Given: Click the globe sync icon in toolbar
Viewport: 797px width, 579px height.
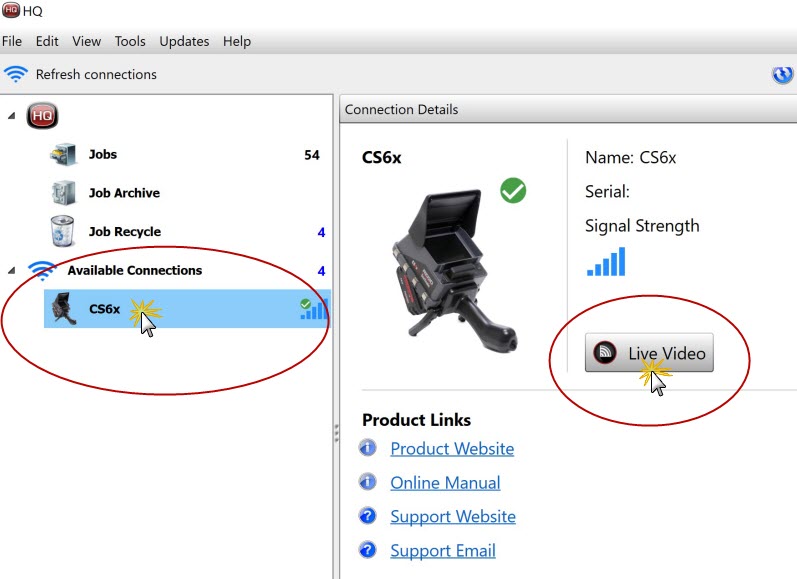Looking at the screenshot, I should [x=782, y=75].
